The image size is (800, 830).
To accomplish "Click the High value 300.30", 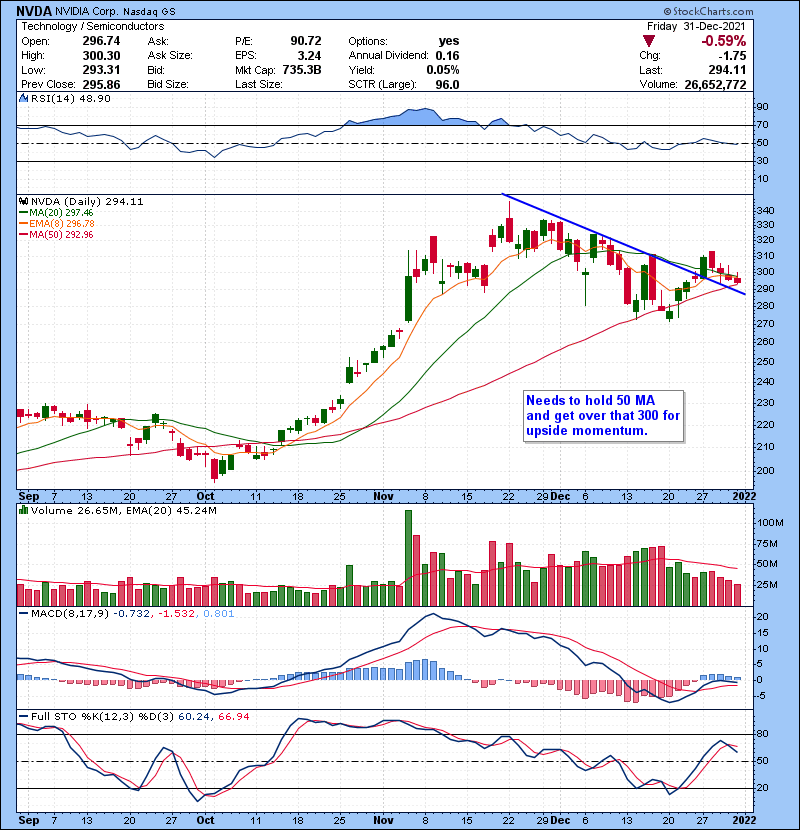I will (101, 56).
